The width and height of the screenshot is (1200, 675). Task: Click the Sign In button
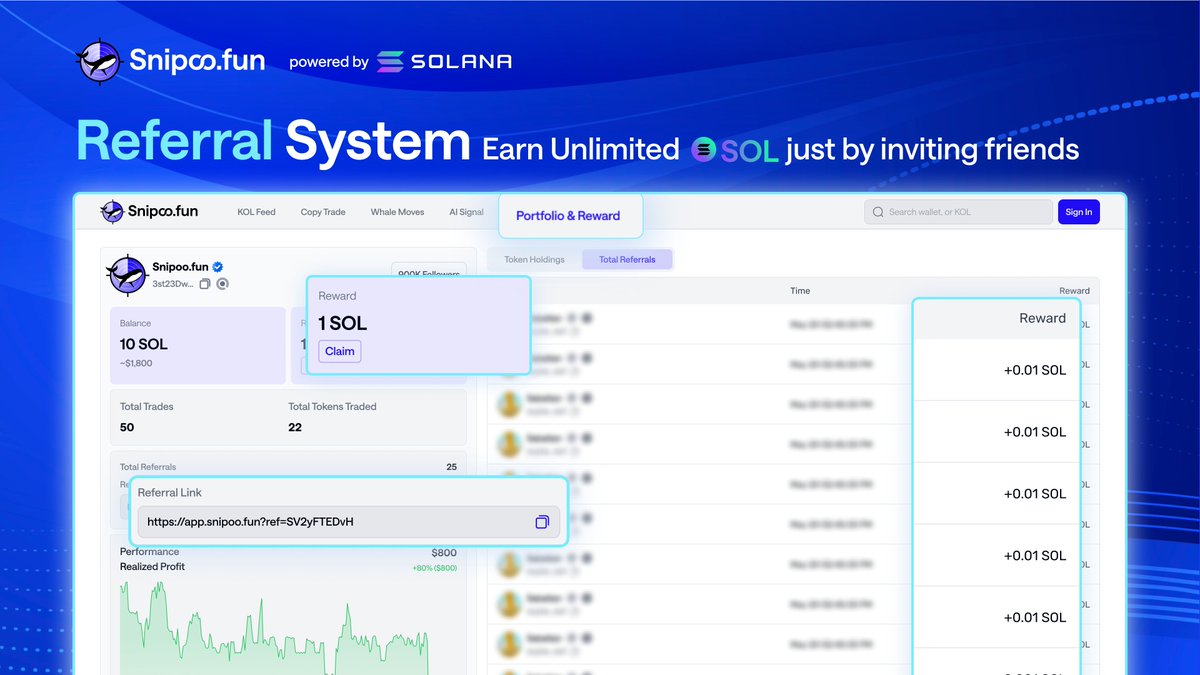[x=1079, y=212]
